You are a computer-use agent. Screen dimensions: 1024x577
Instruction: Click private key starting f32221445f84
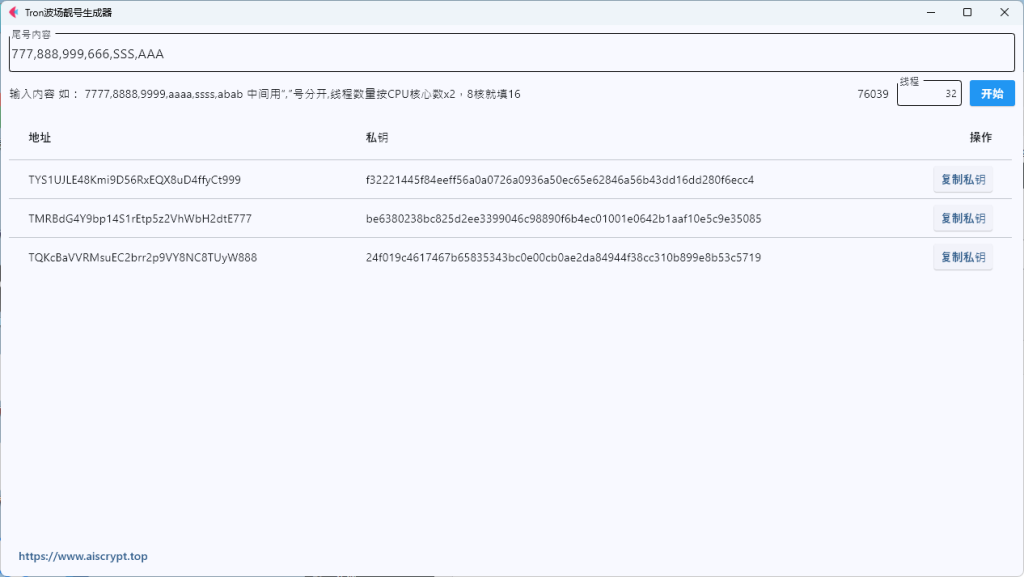coord(560,179)
